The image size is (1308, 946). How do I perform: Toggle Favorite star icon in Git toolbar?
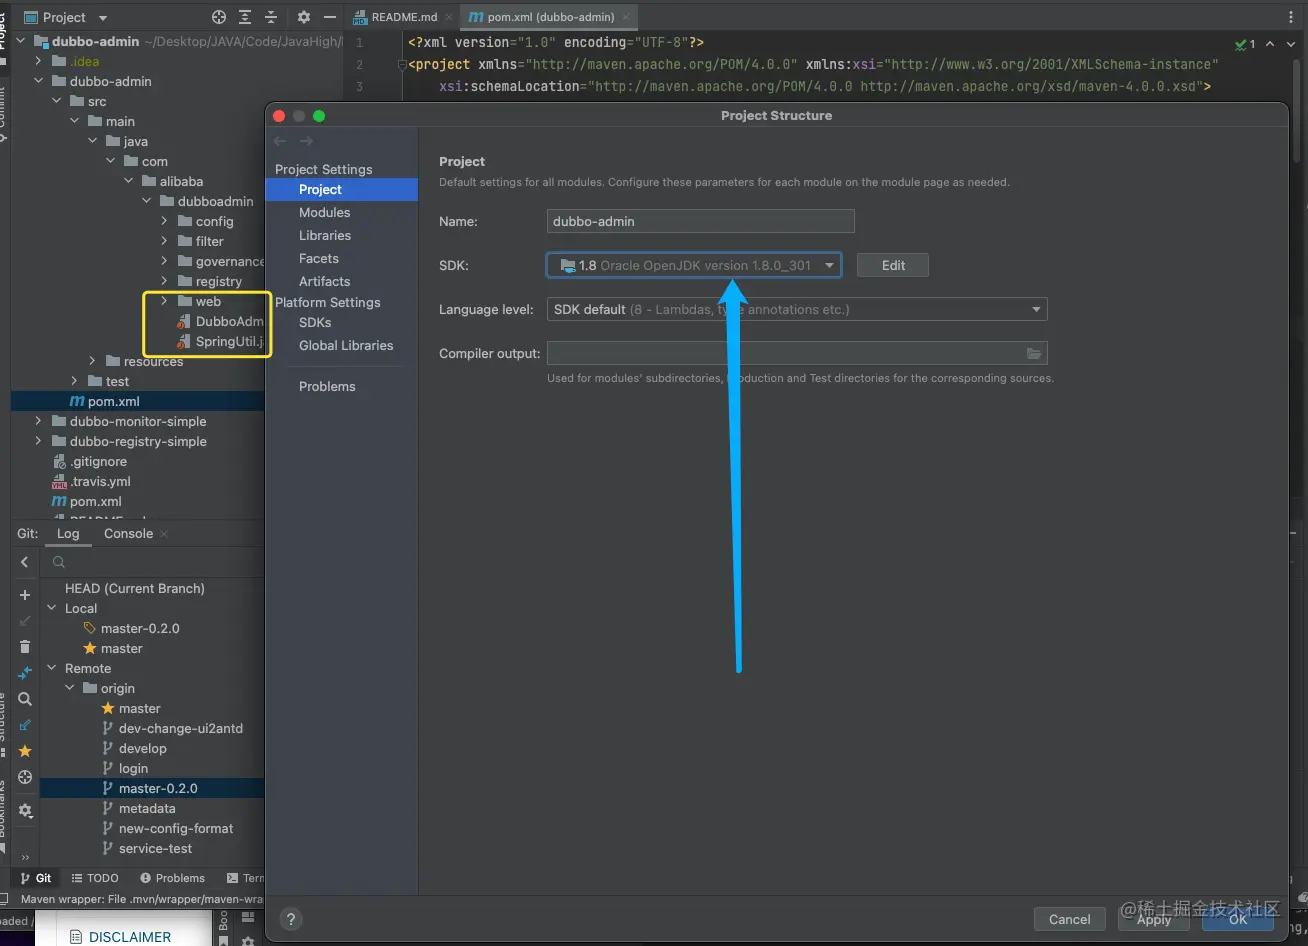pyautogui.click(x=25, y=751)
